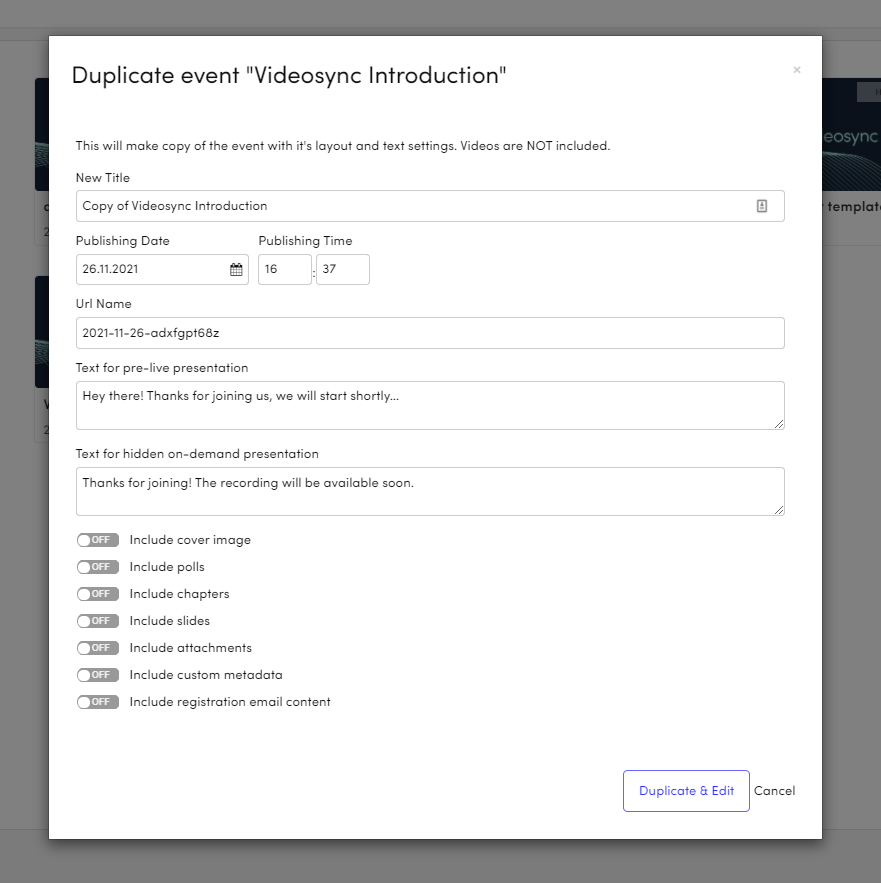Click the hidden on-demand presentation text area

click(x=400, y=491)
